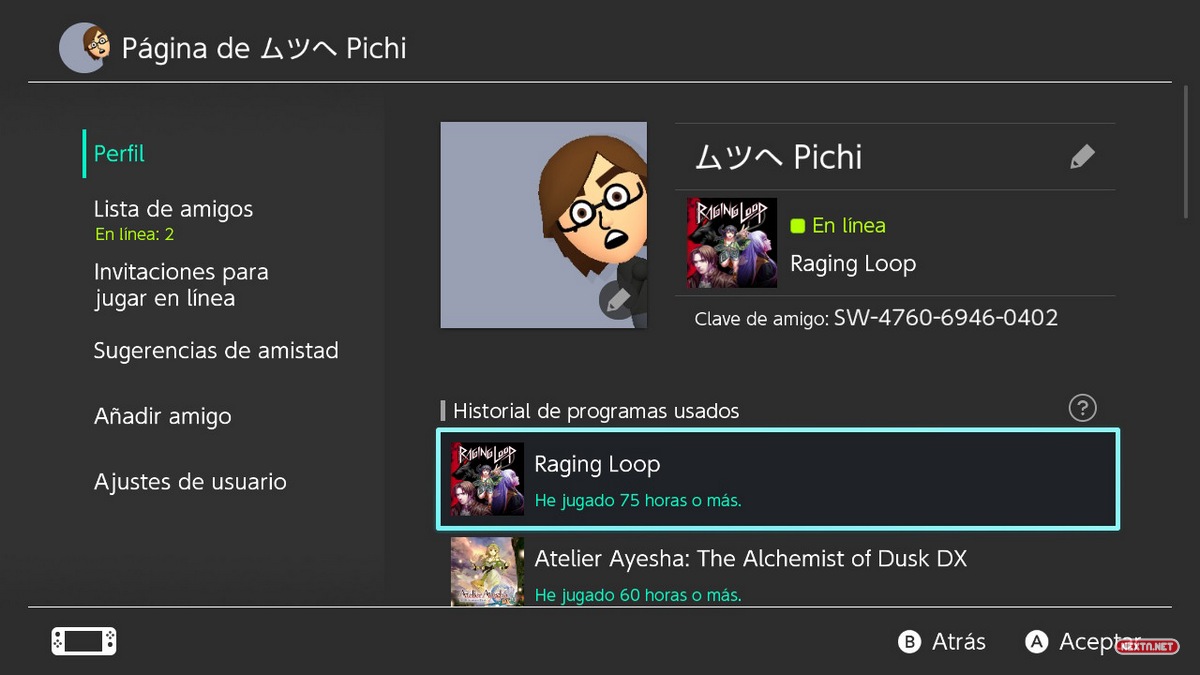1200x675 pixels.
Task: Select Atelier Ayesha history entry
Action: [750, 573]
